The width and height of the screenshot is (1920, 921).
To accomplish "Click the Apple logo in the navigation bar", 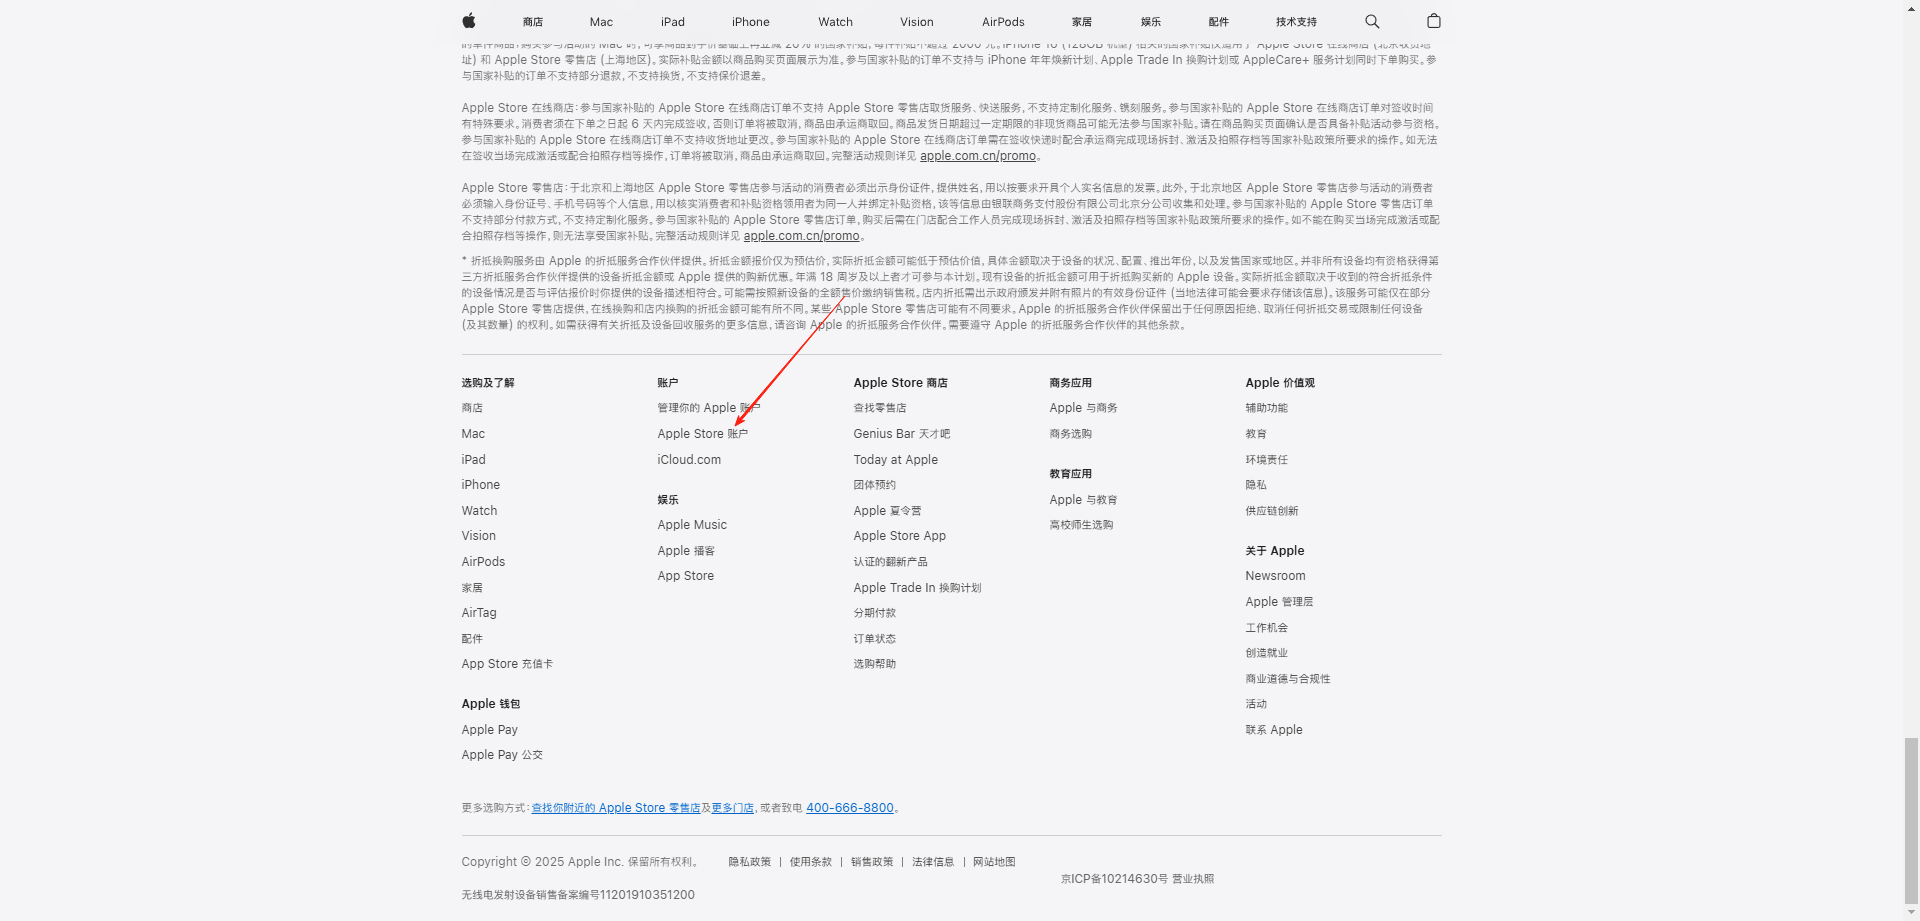I will coord(469,21).
